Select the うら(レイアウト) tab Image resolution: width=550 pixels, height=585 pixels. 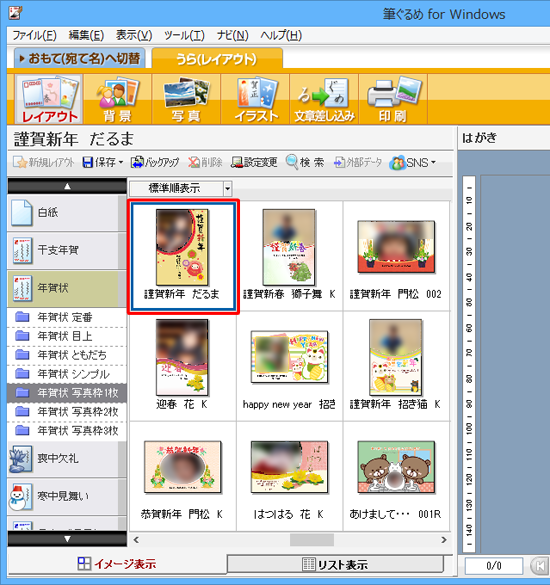(x=217, y=59)
